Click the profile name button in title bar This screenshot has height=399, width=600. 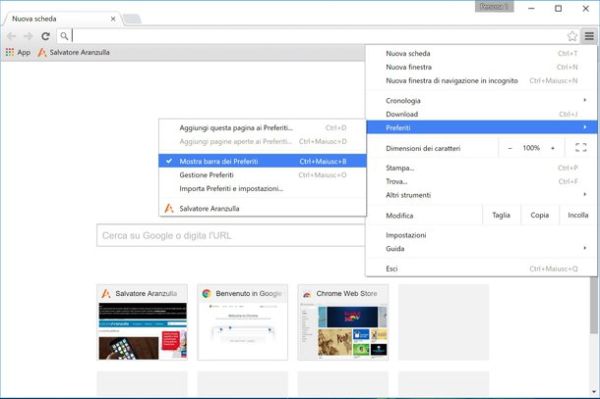click(x=494, y=7)
